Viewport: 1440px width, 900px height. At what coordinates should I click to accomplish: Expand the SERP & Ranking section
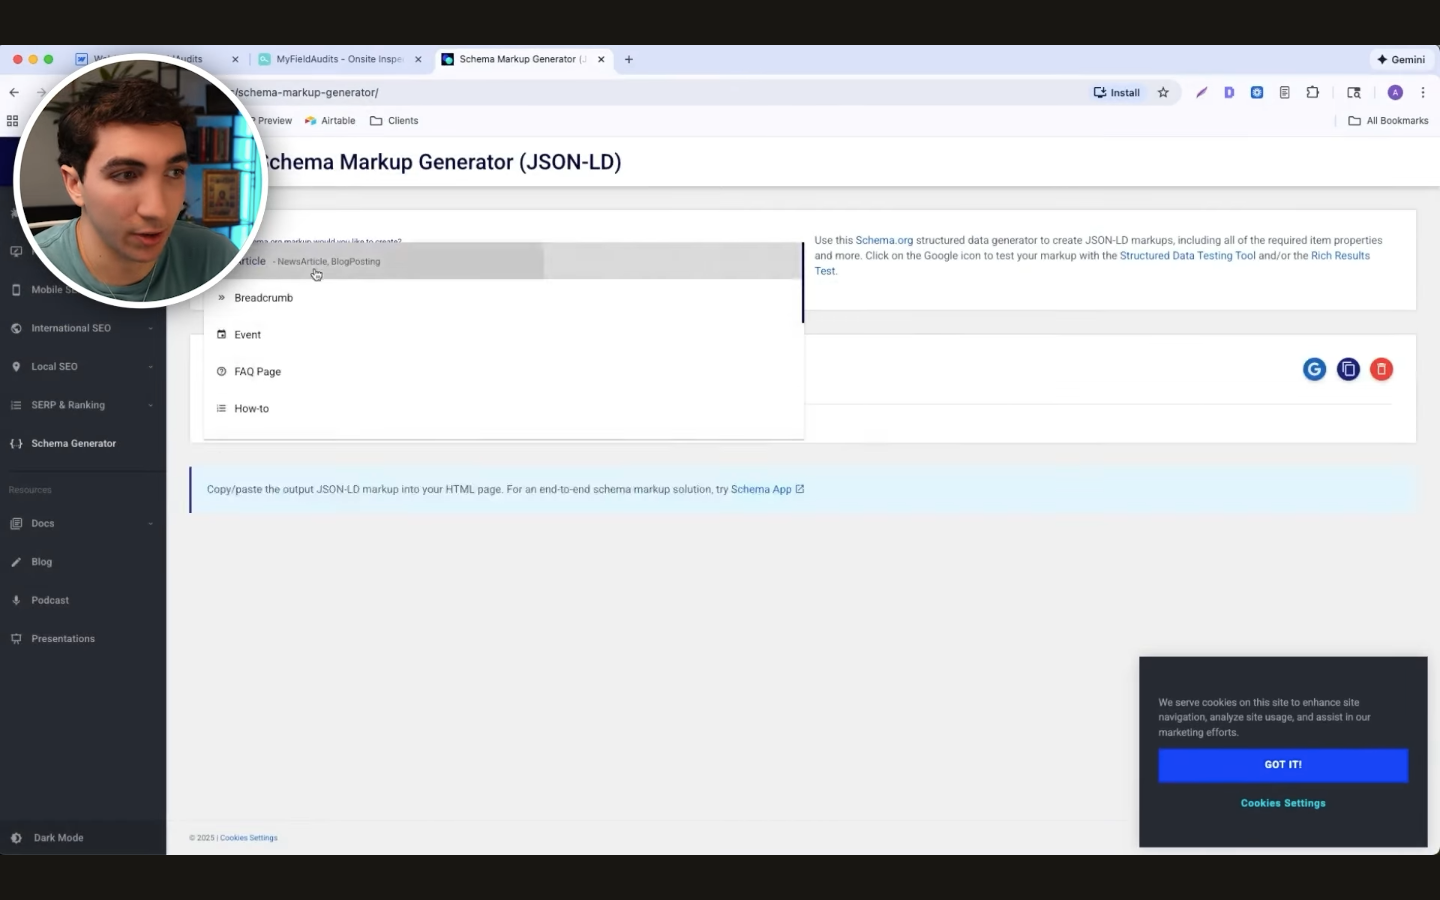[x=151, y=405]
